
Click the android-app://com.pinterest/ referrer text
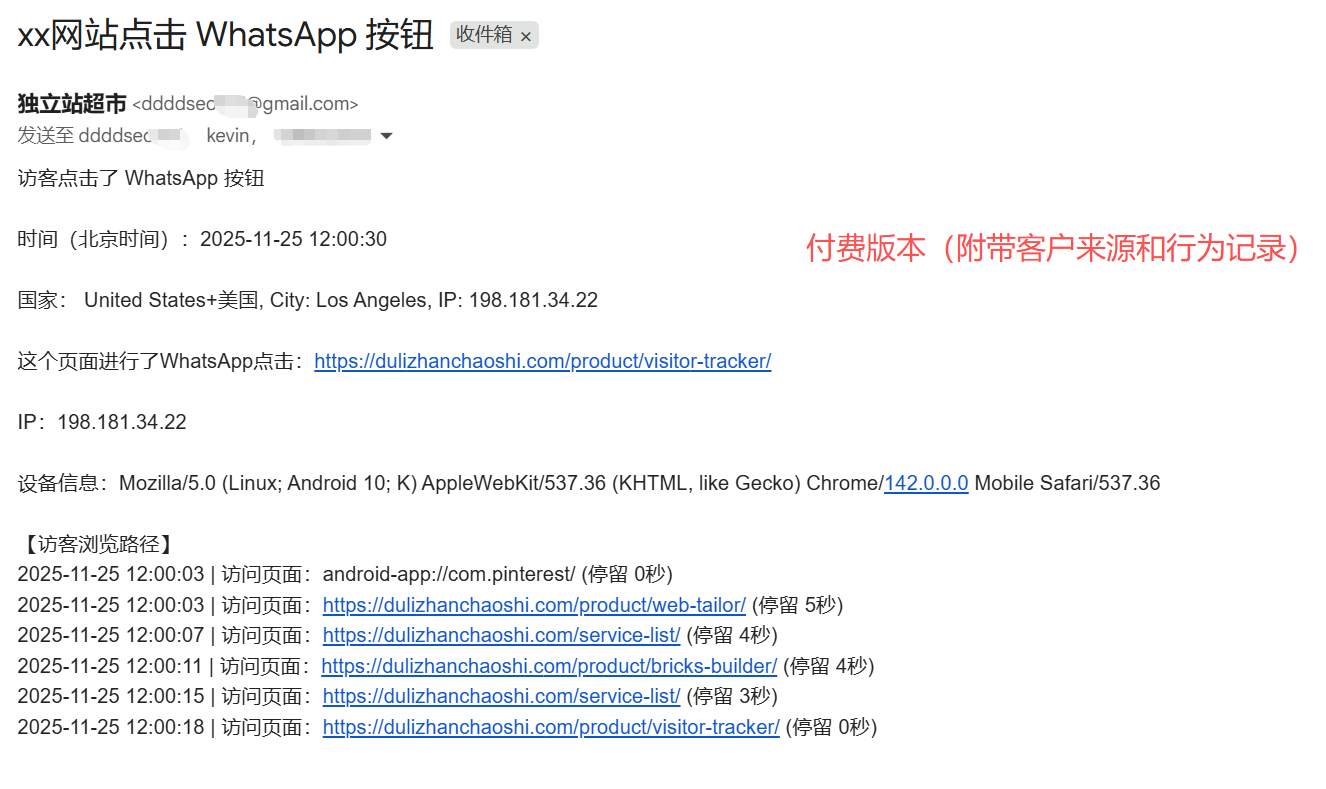[x=448, y=574]
